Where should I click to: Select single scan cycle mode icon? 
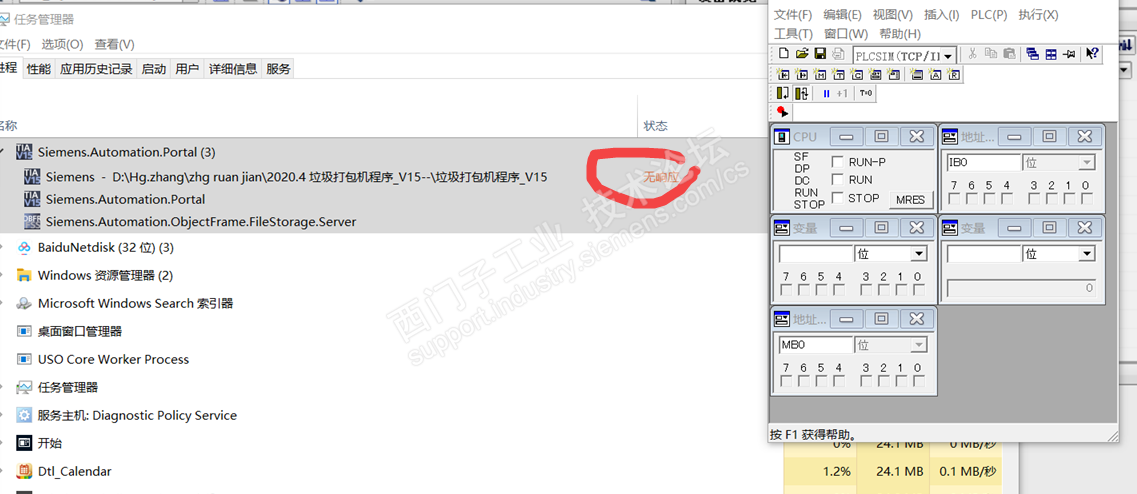coord(782,94)
